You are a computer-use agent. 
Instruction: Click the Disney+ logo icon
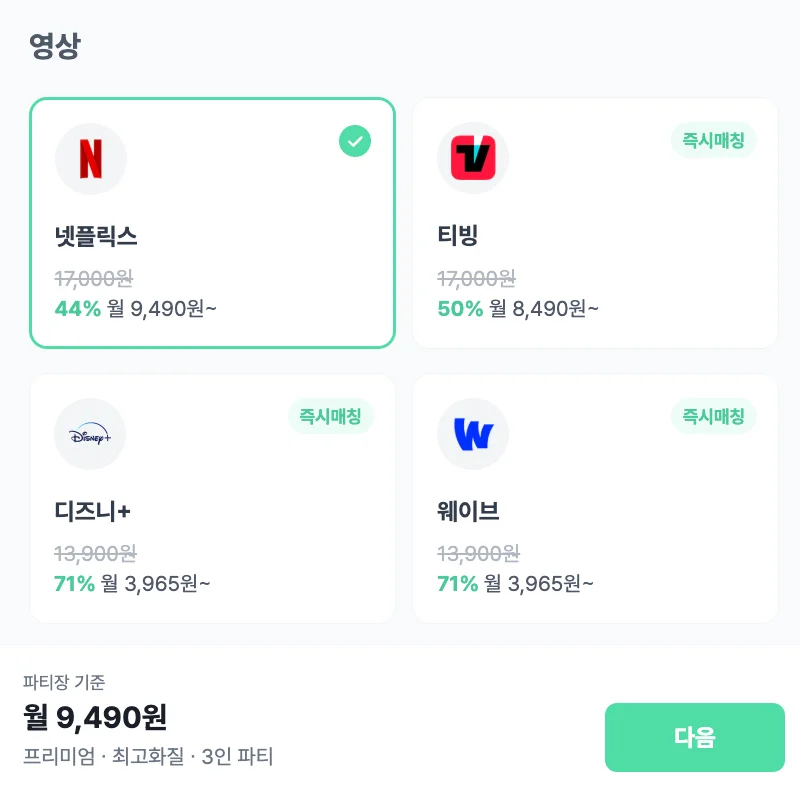pyautogui.click(x=90, y=433)
